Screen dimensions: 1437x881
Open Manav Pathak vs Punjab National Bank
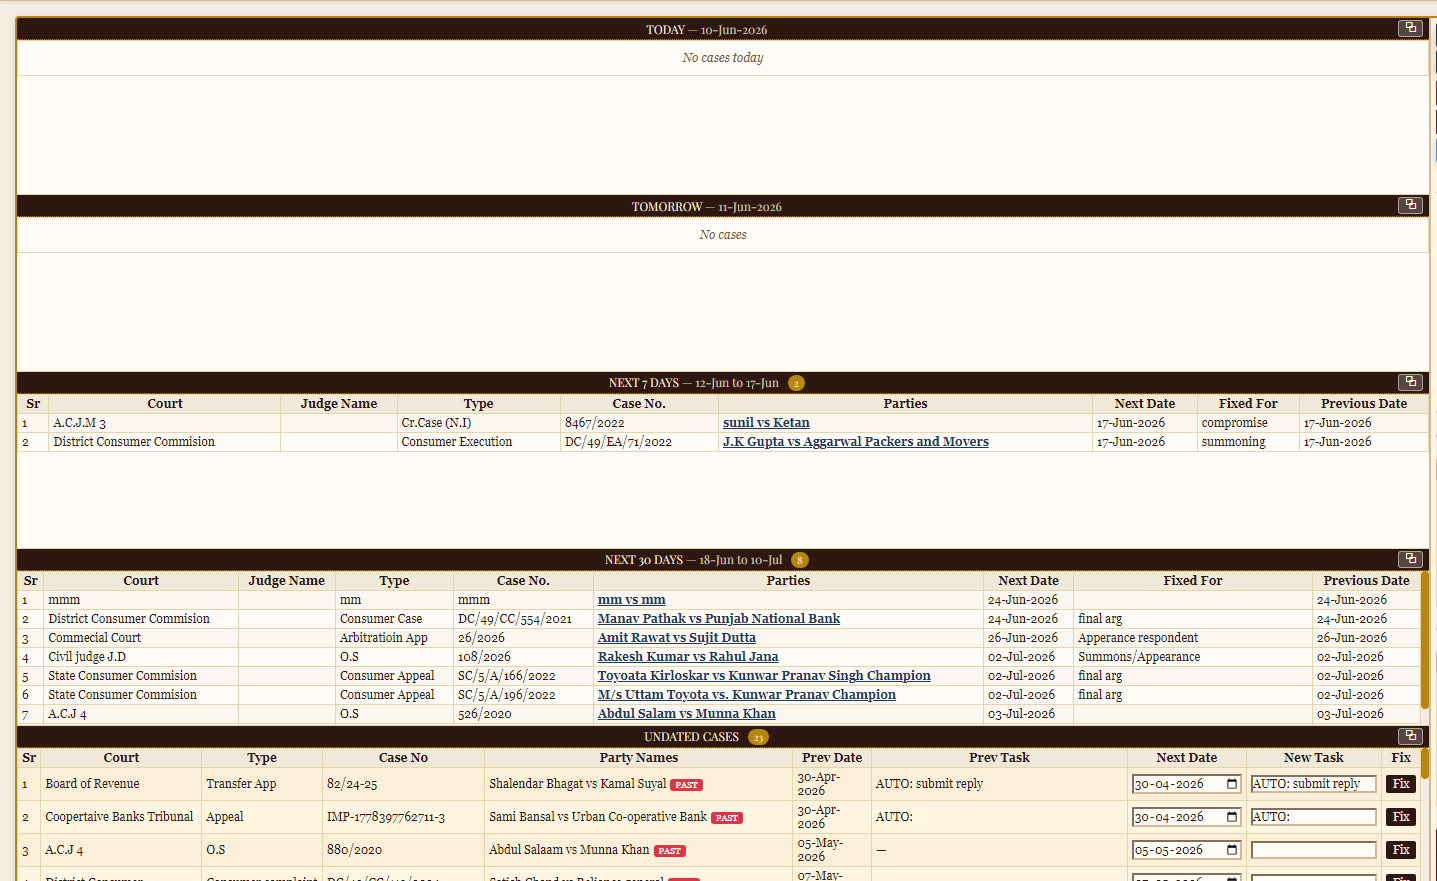point(719,619)
